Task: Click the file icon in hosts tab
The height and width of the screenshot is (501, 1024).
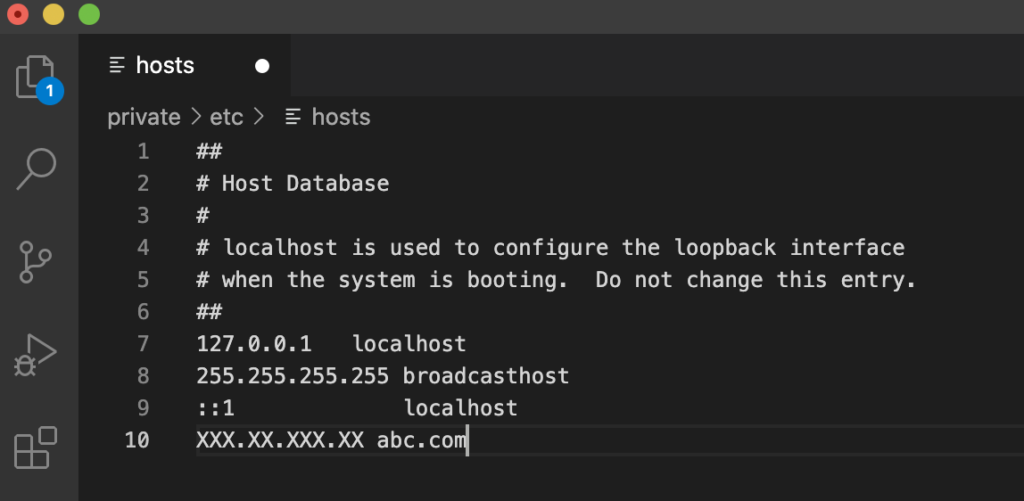Action: click(x=118, y=66)
